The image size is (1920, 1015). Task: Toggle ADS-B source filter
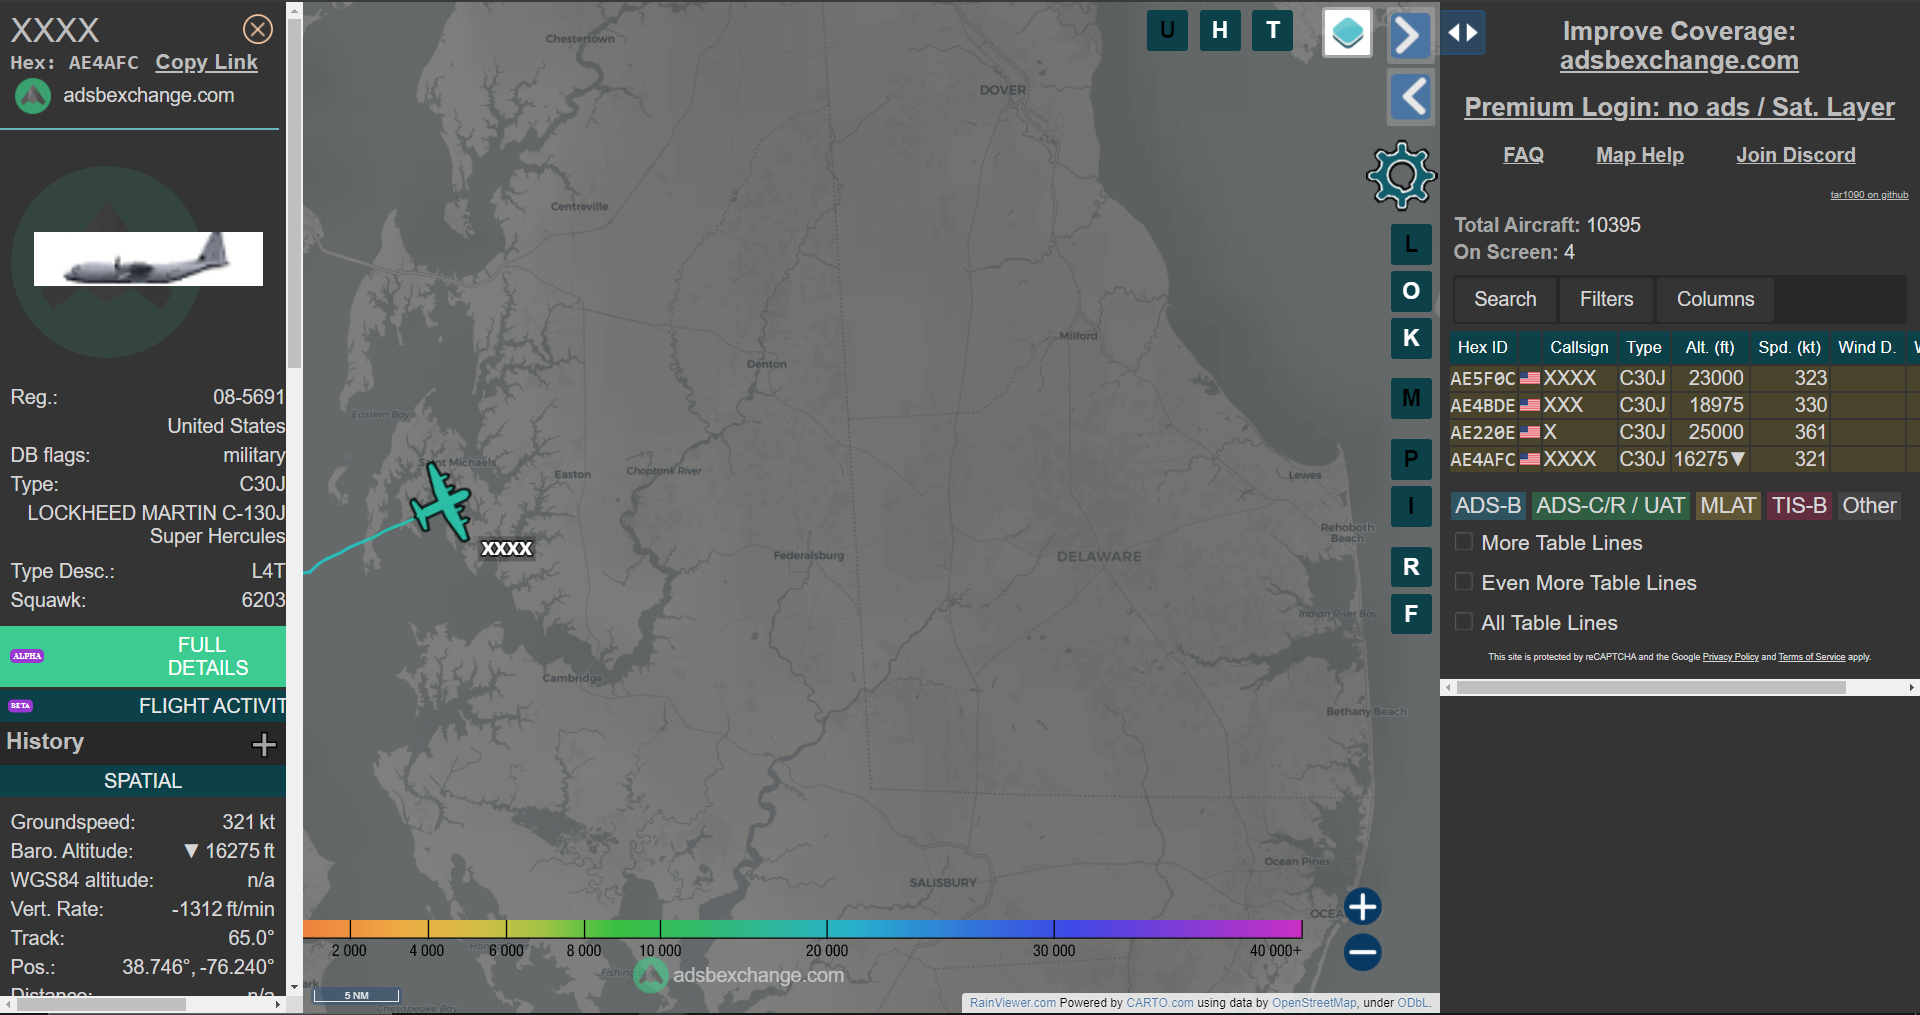[x=1487, y=506]
